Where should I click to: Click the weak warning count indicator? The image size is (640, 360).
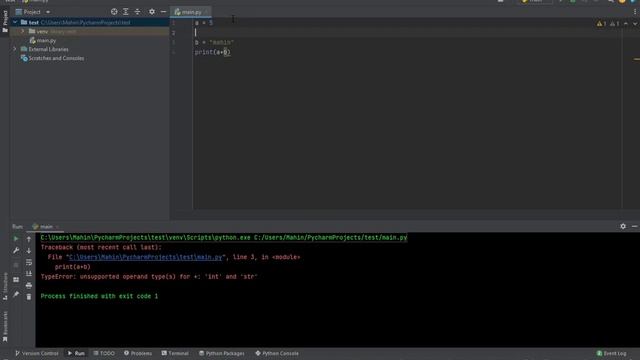614,24
